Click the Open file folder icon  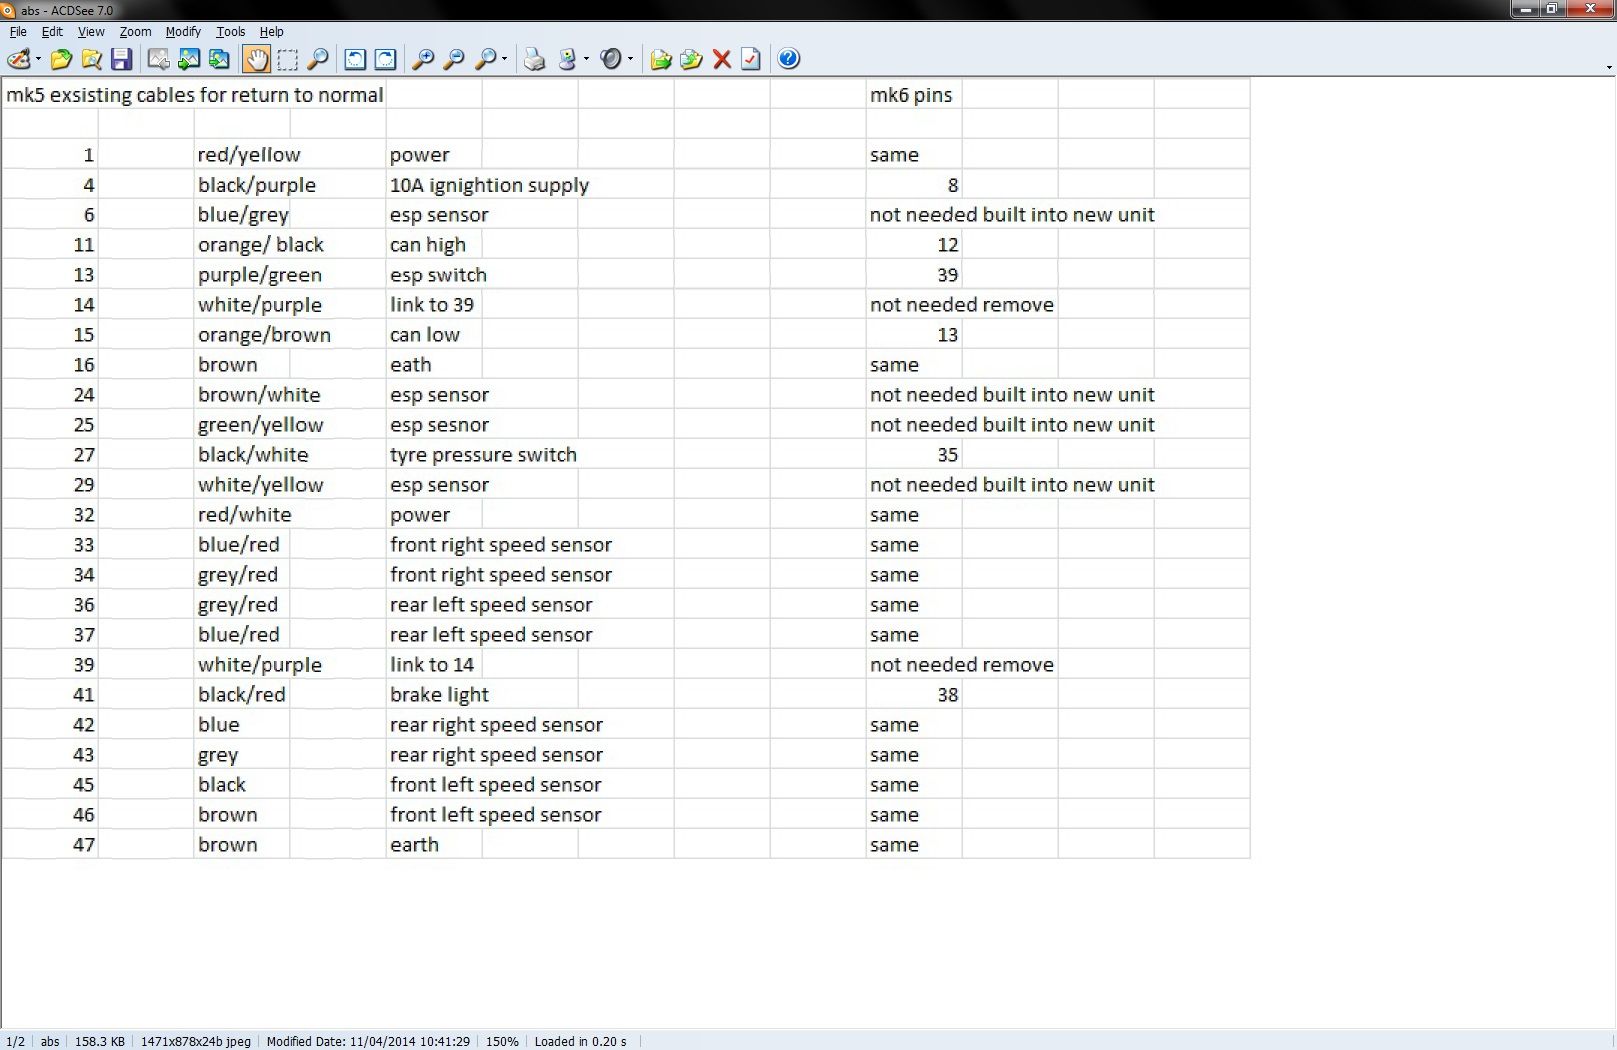pyautogui.click(x=61, y=60)
